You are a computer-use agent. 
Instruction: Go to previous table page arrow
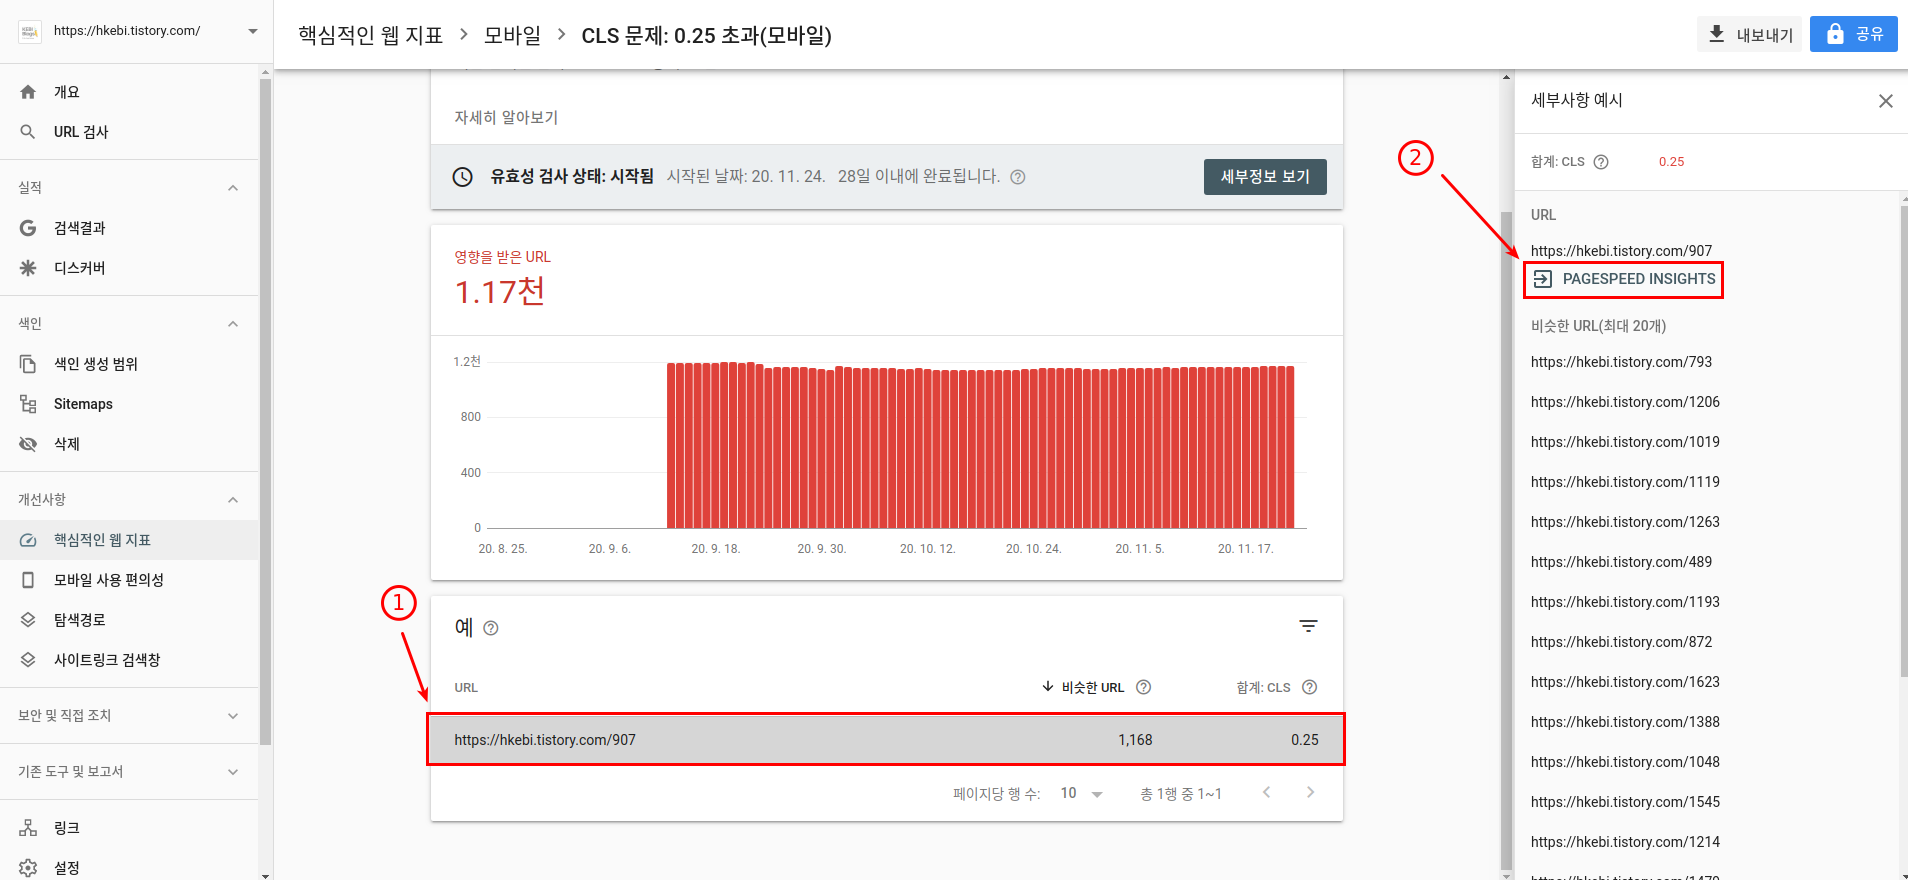(1267, 792)
